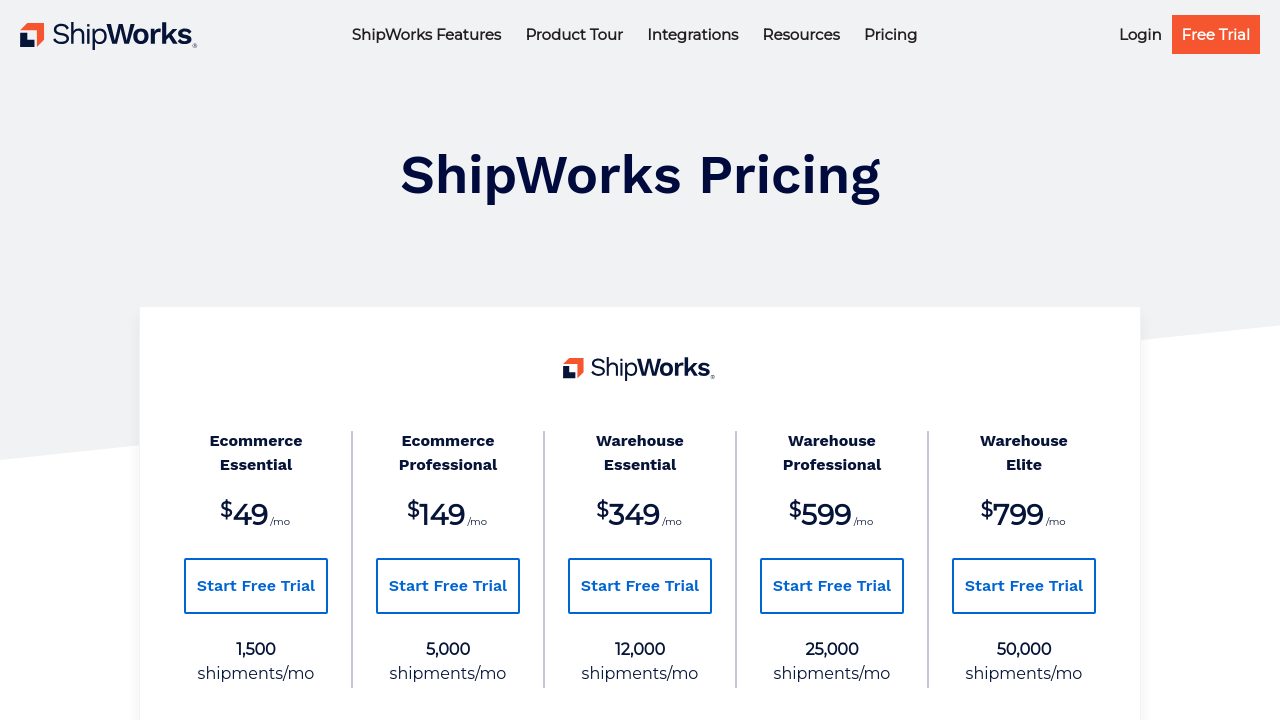Open the ShipWorks Features menu
Viewport: 1280px width, 720px height.
[x=426, y=35]
